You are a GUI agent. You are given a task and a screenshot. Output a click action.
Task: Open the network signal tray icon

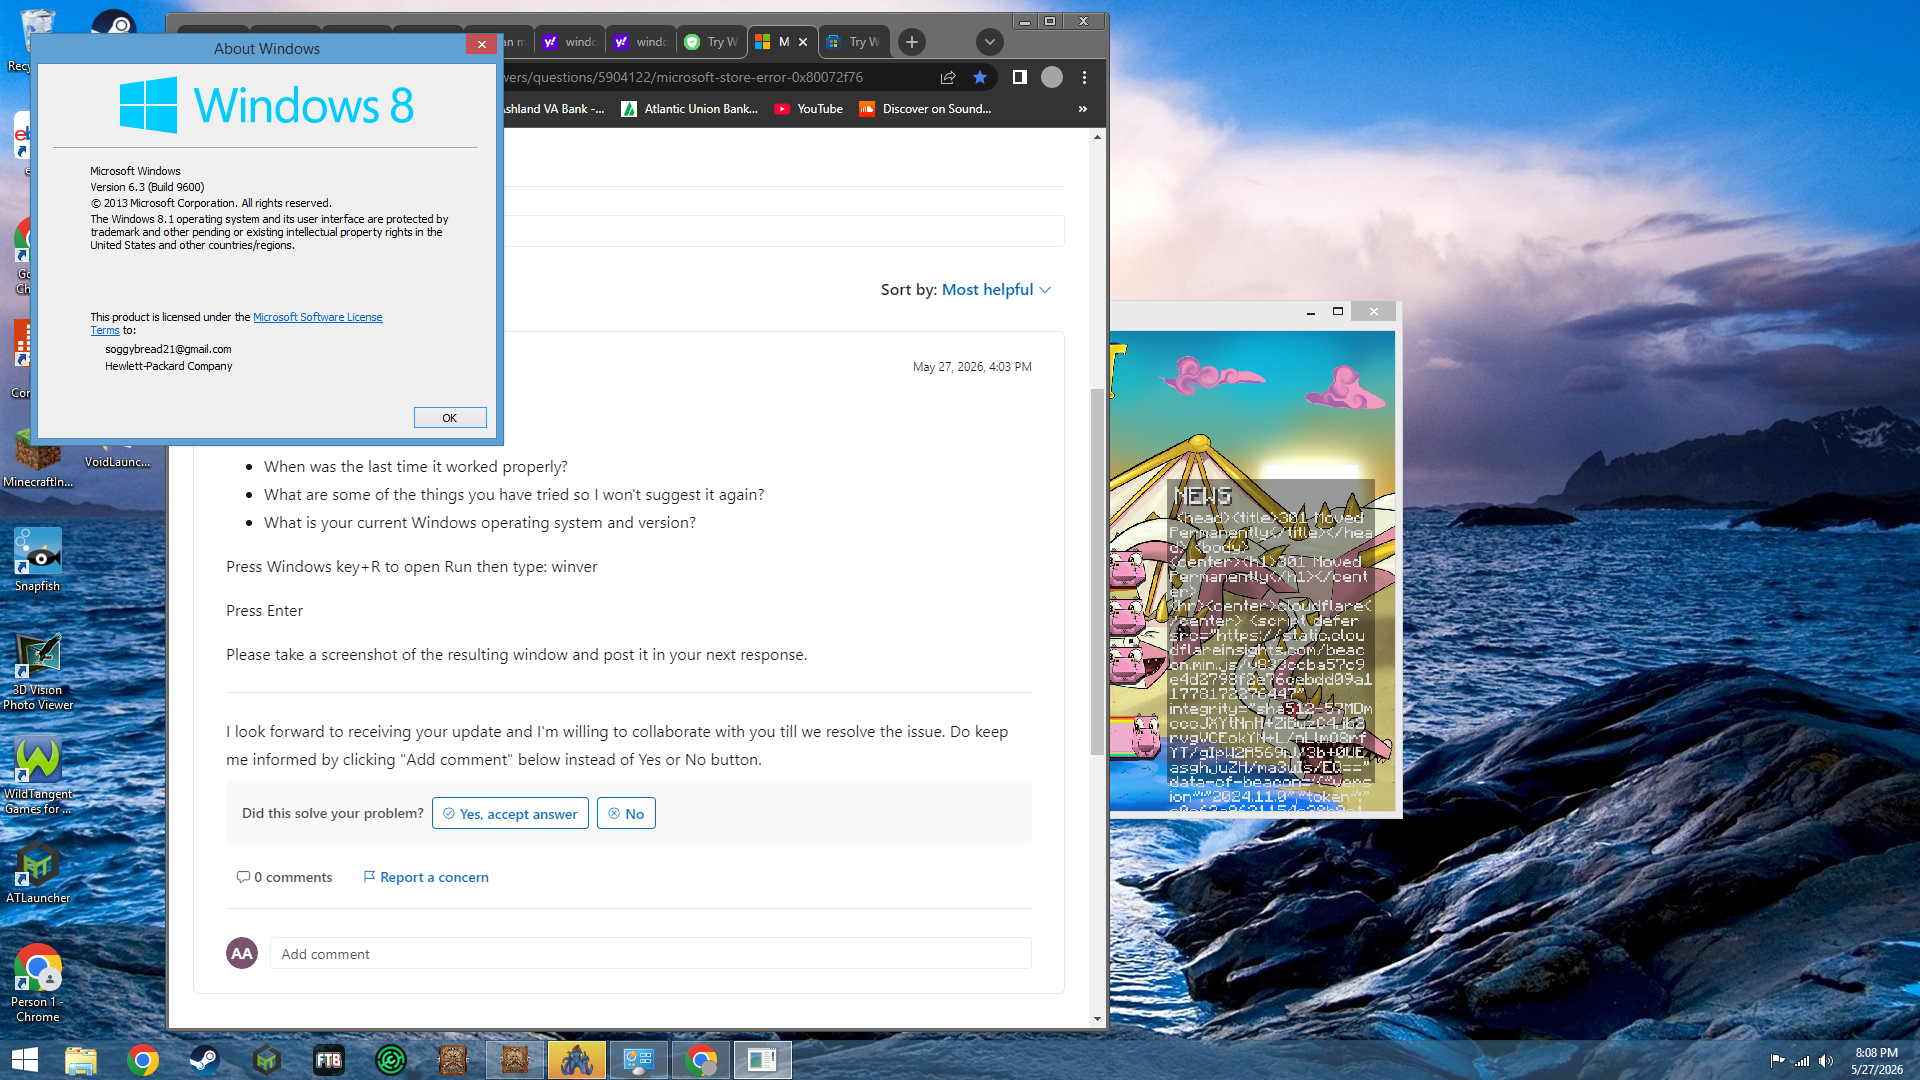tap(1802, 1061)
